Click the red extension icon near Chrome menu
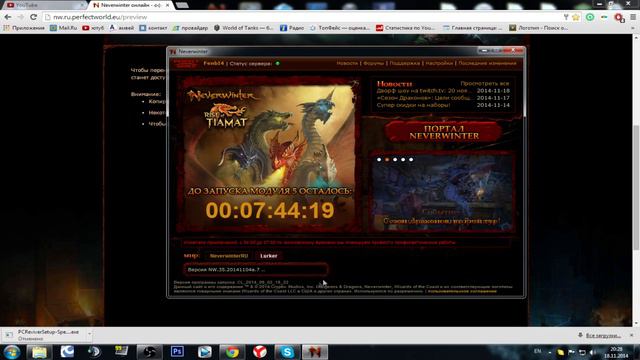 point(619,17)
